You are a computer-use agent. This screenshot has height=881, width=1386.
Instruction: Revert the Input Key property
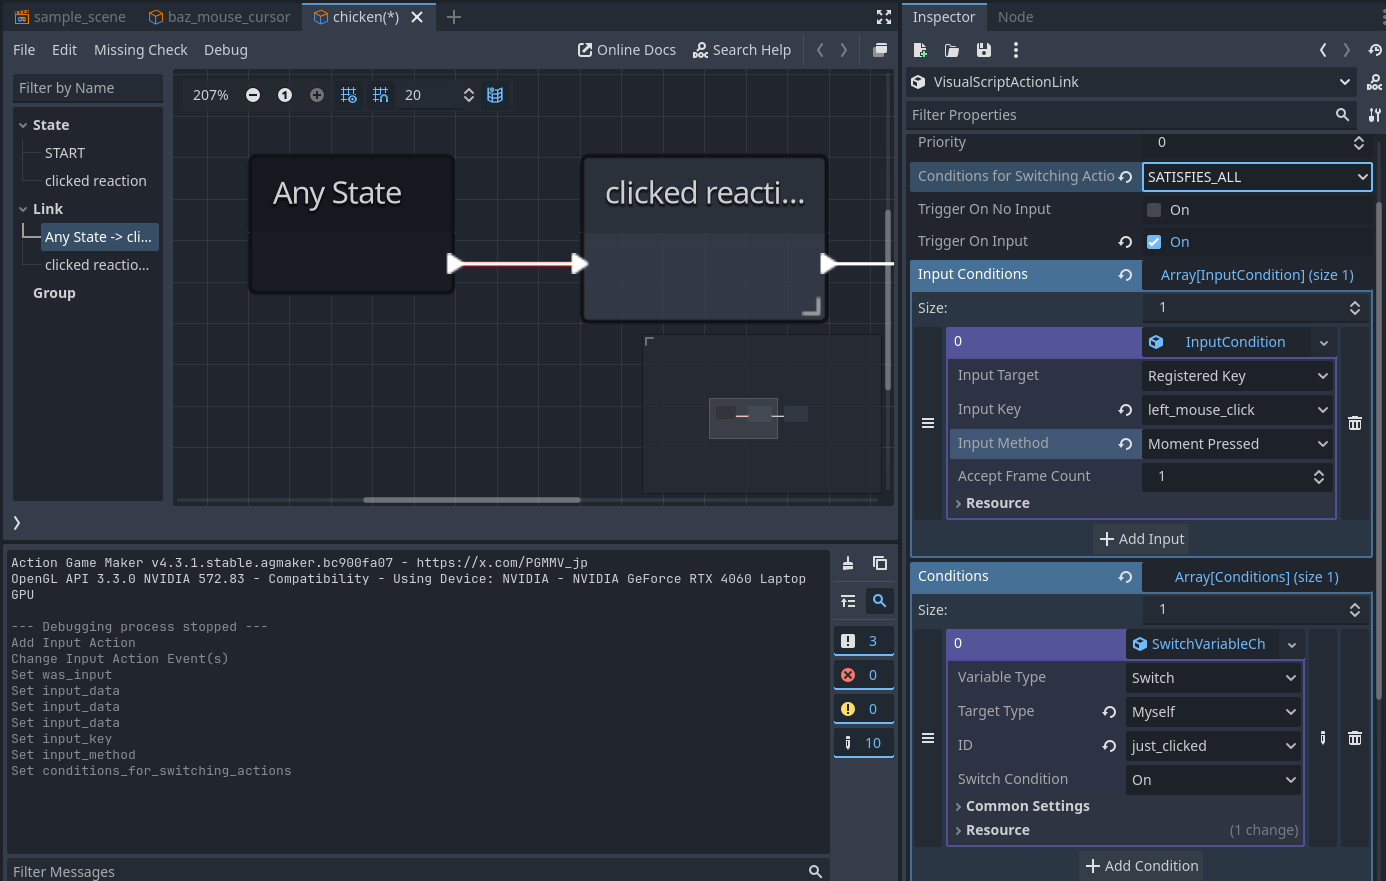tap(1125, 410)
